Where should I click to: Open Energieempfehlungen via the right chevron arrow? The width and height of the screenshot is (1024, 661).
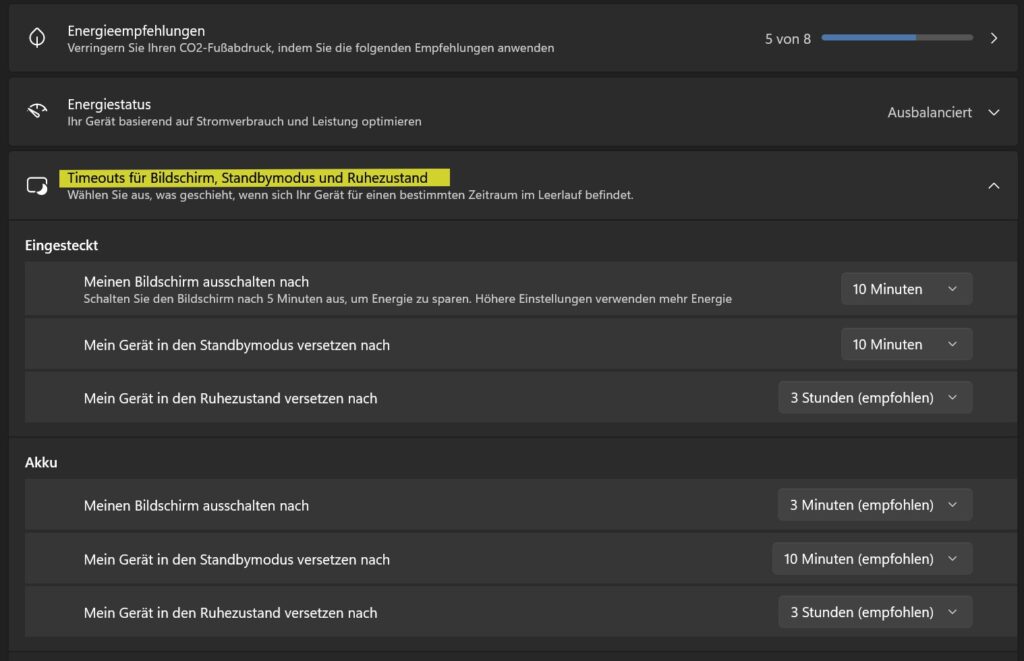pos(993,39)
